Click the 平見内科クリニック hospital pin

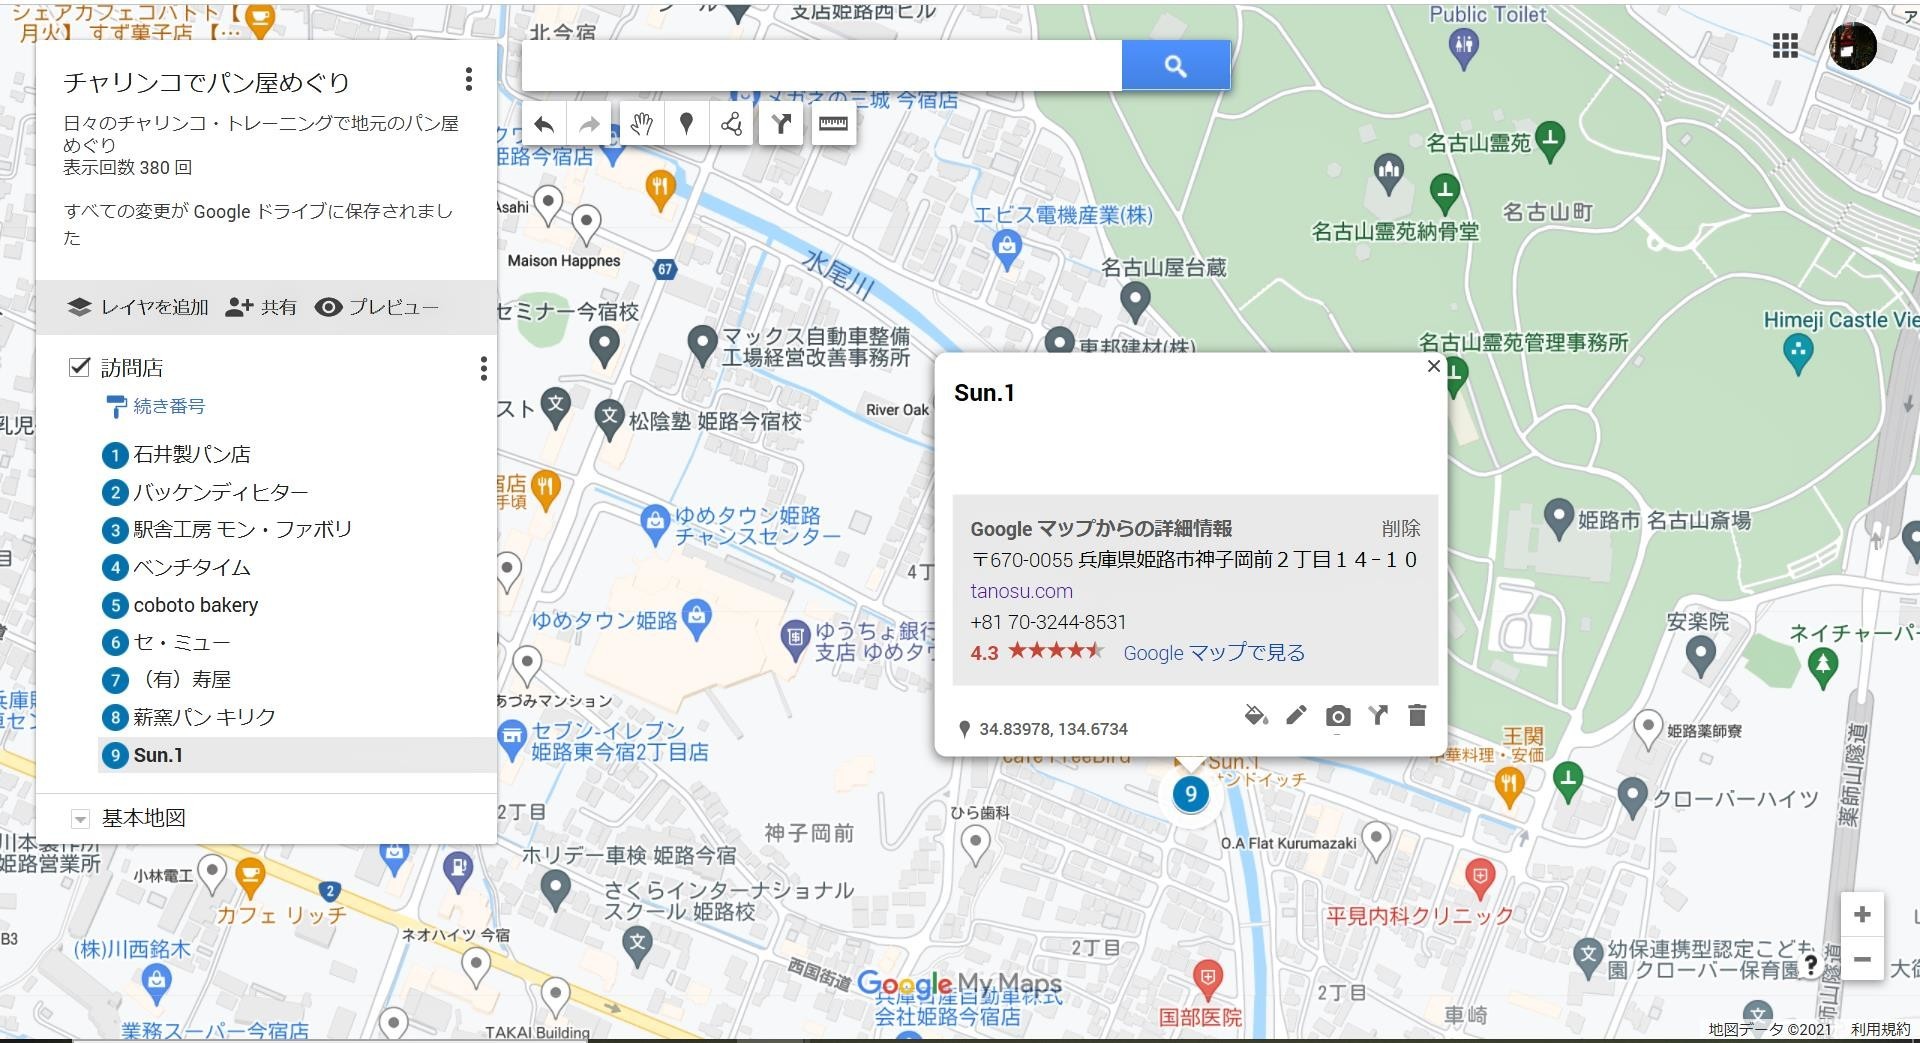[x=1480, y=878]
